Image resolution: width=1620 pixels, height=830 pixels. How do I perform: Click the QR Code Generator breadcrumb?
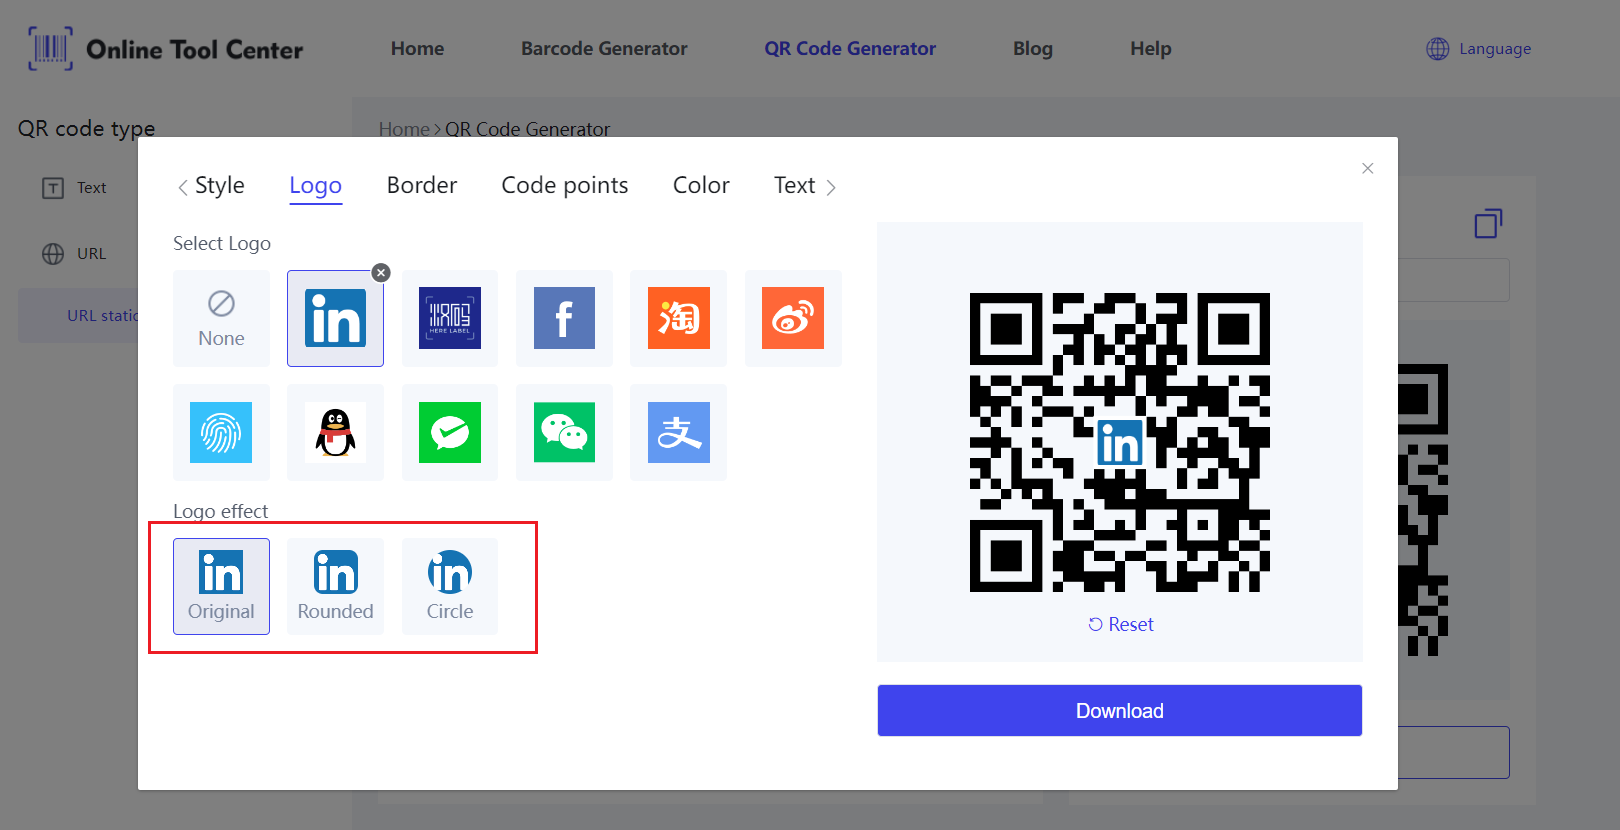coord(527,128)
